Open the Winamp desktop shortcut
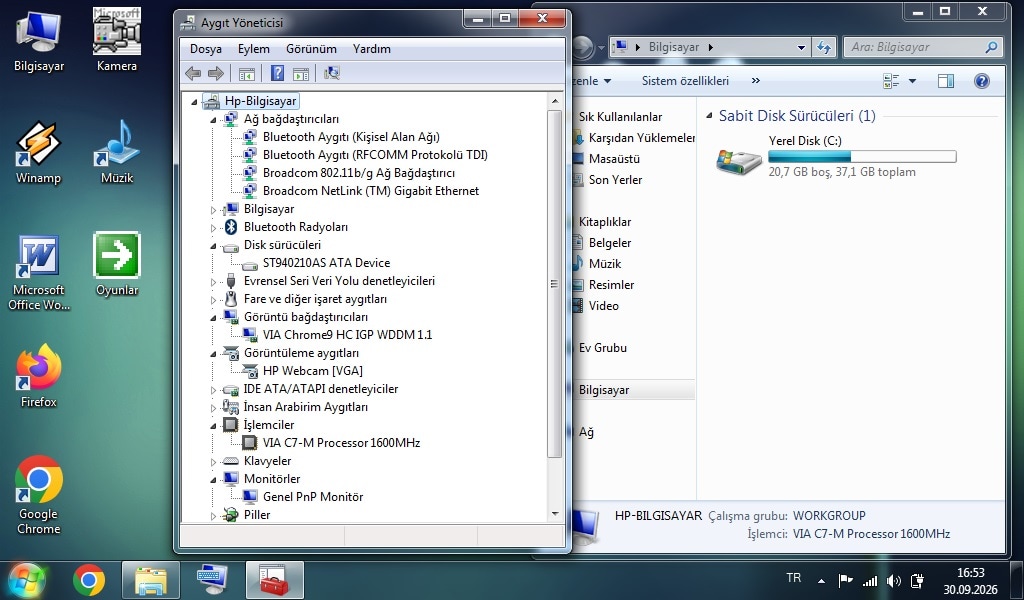 pos(39,153)
